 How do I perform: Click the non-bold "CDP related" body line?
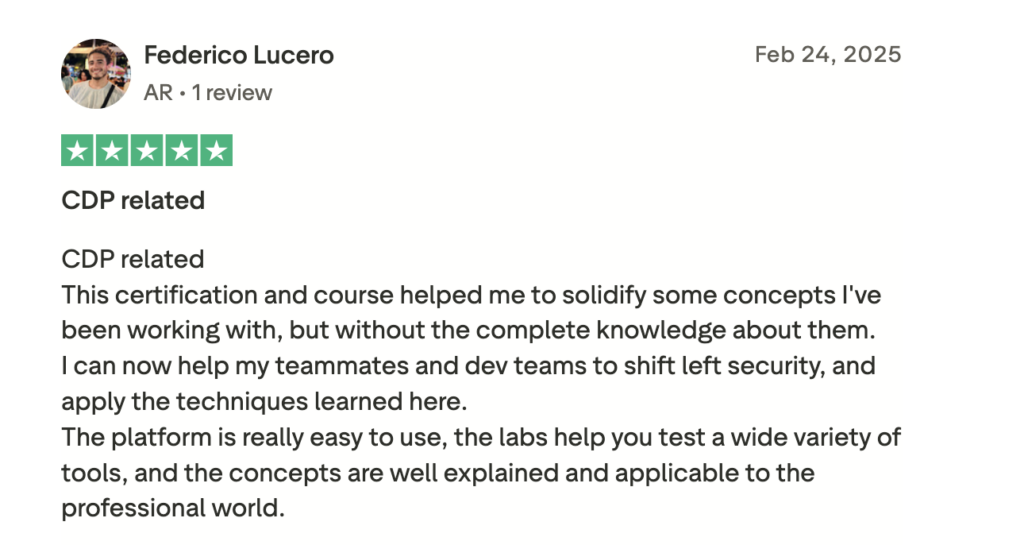point(133,259)
